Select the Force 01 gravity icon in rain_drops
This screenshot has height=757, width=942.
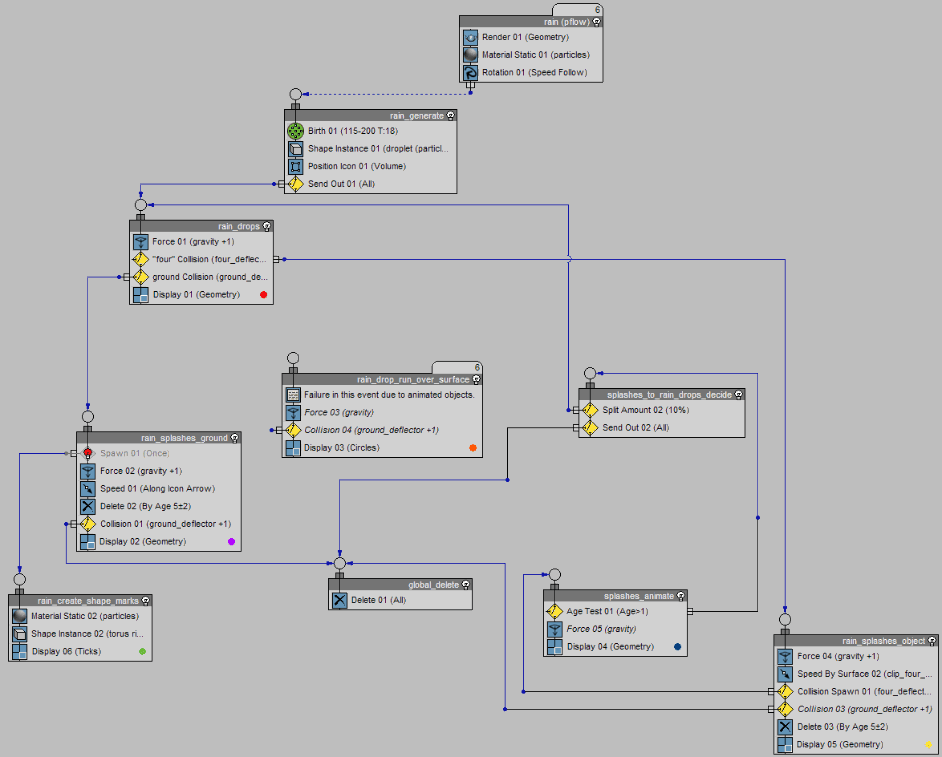pyautogui.click(x=140, y=241)
